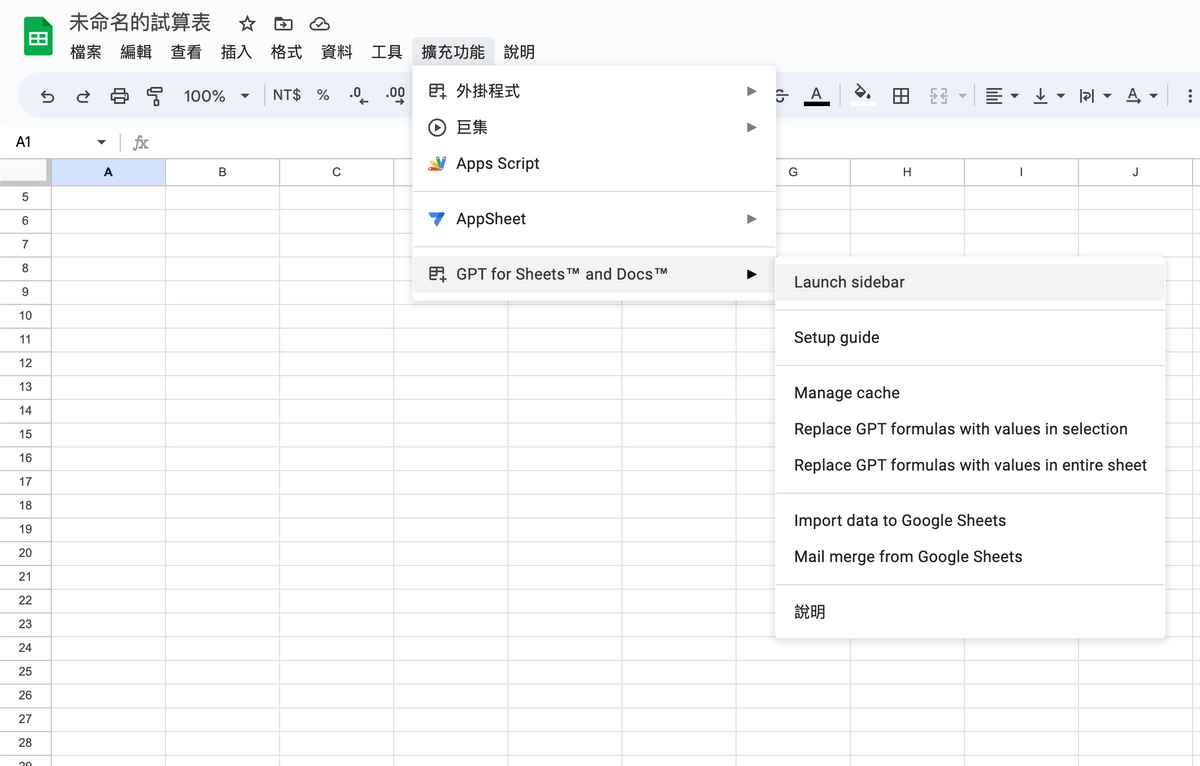
Task: Select column A header
Action: click(x=108, y=172)
